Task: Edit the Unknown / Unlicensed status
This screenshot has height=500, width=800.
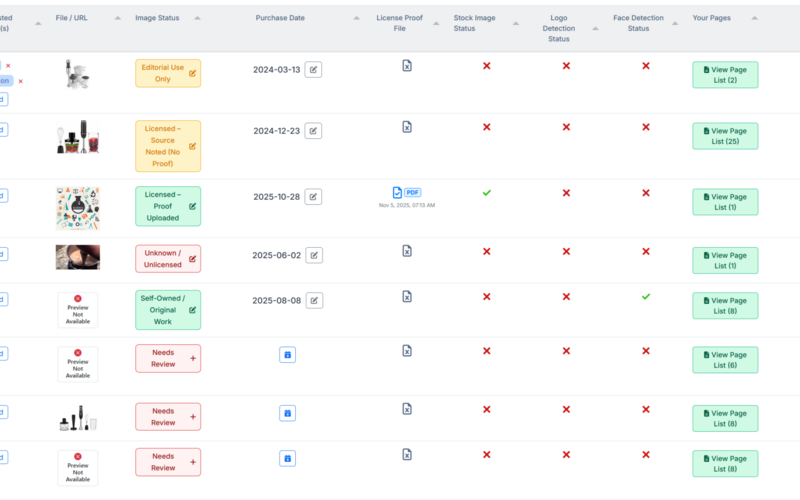Action: tap(192, 259)
